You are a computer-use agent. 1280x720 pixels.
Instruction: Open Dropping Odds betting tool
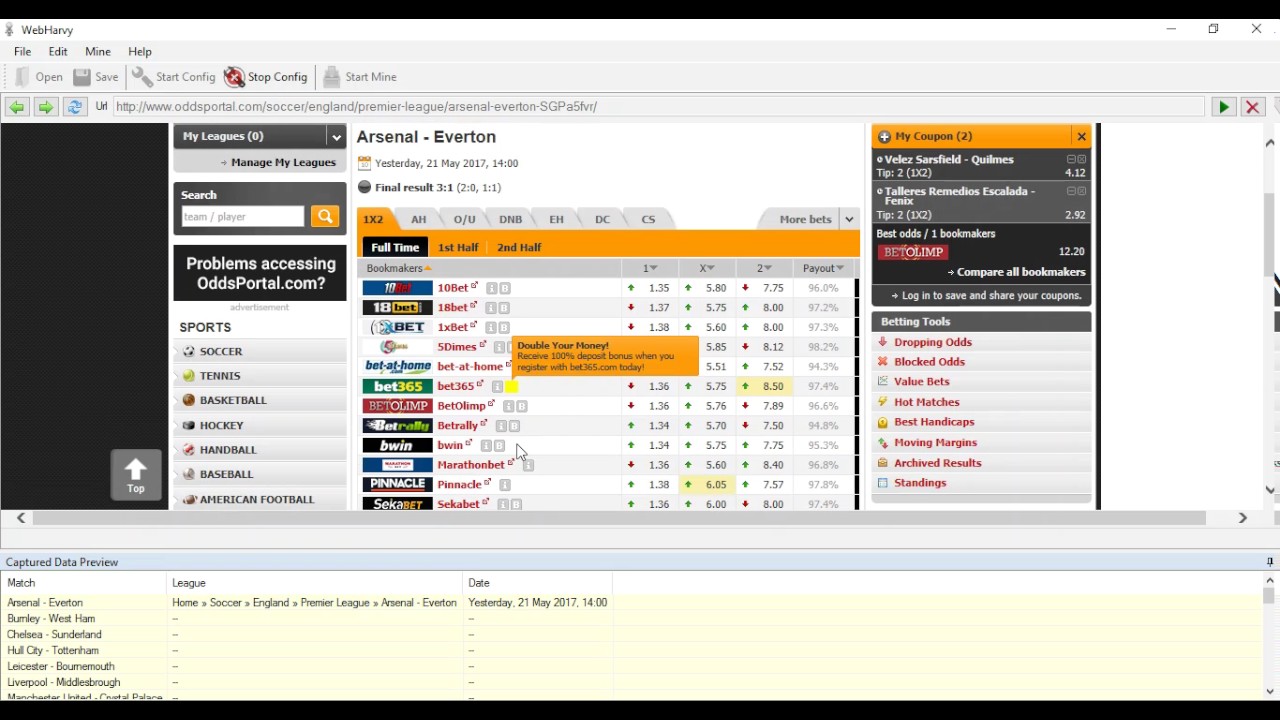pos(933,342)
